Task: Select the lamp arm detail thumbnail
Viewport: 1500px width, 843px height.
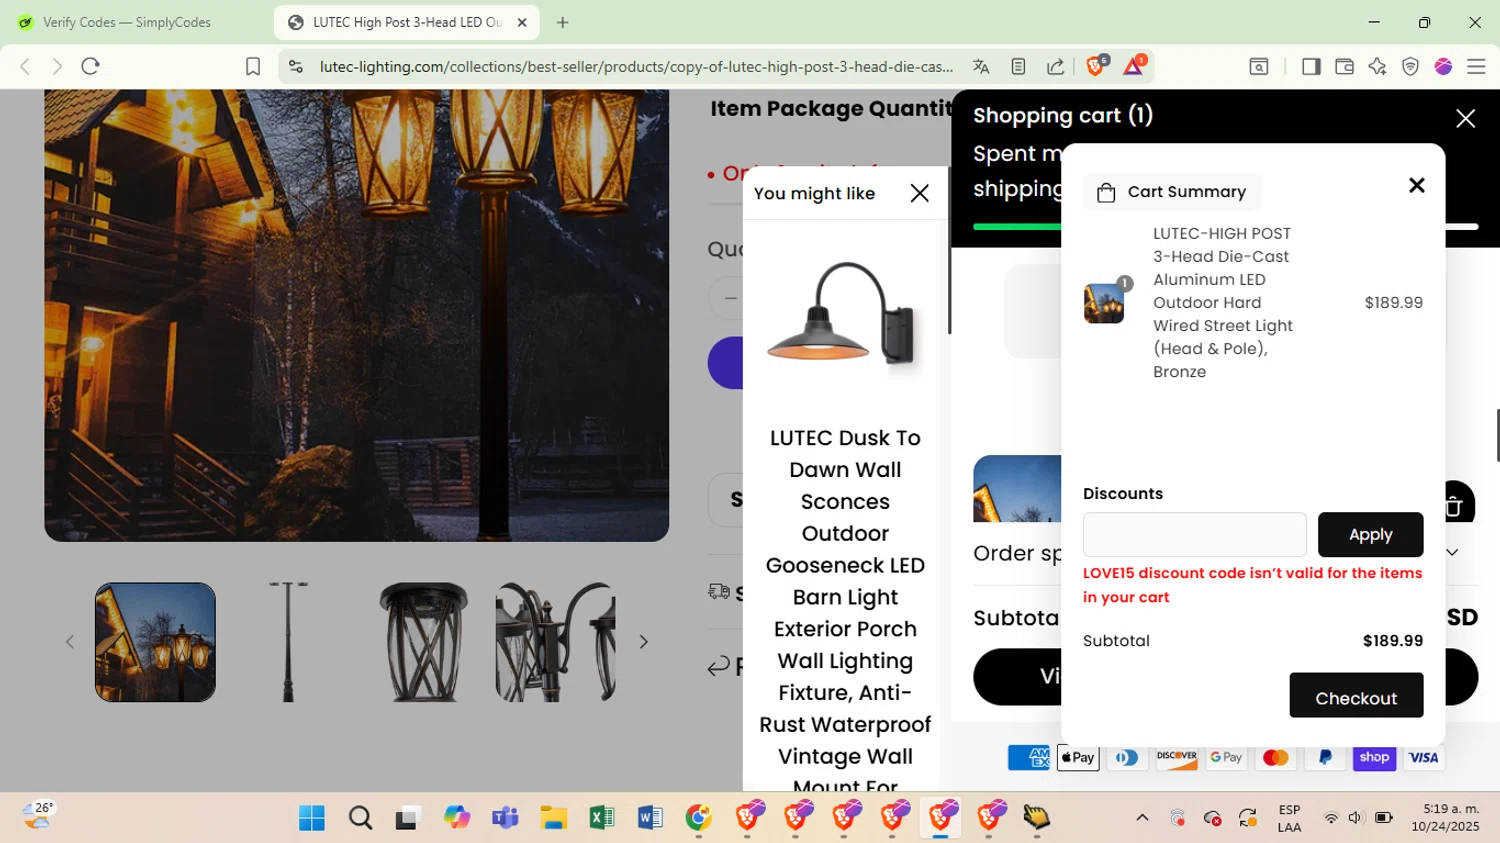Action: click(x=555, y=642)
